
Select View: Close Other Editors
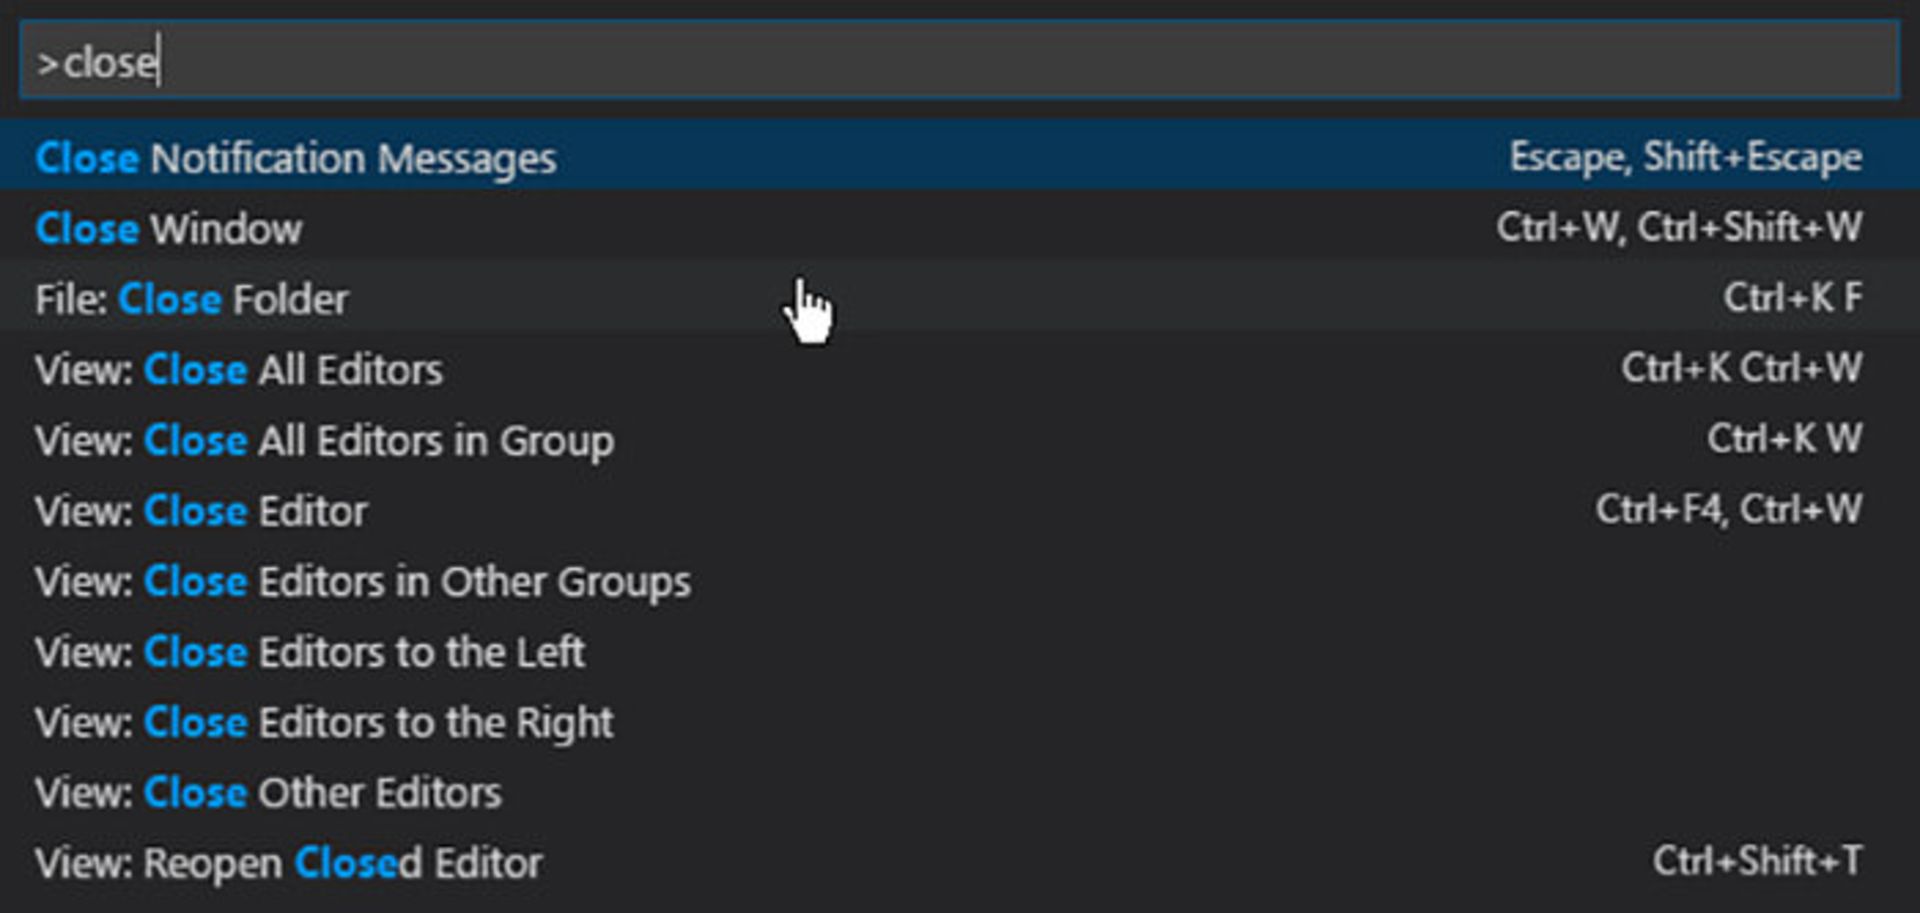pyautogui.click(x=960, y=792)
